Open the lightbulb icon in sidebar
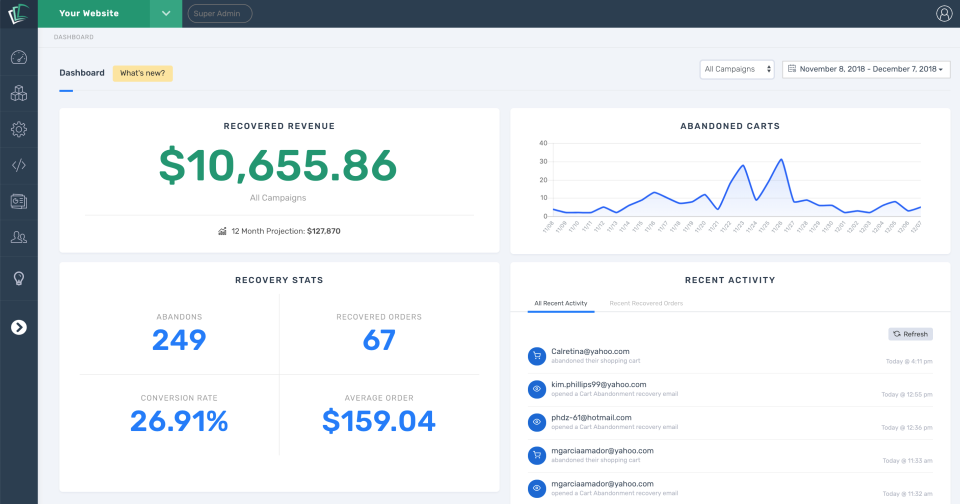This screenshot has width=960, height=504. [18, 279]
